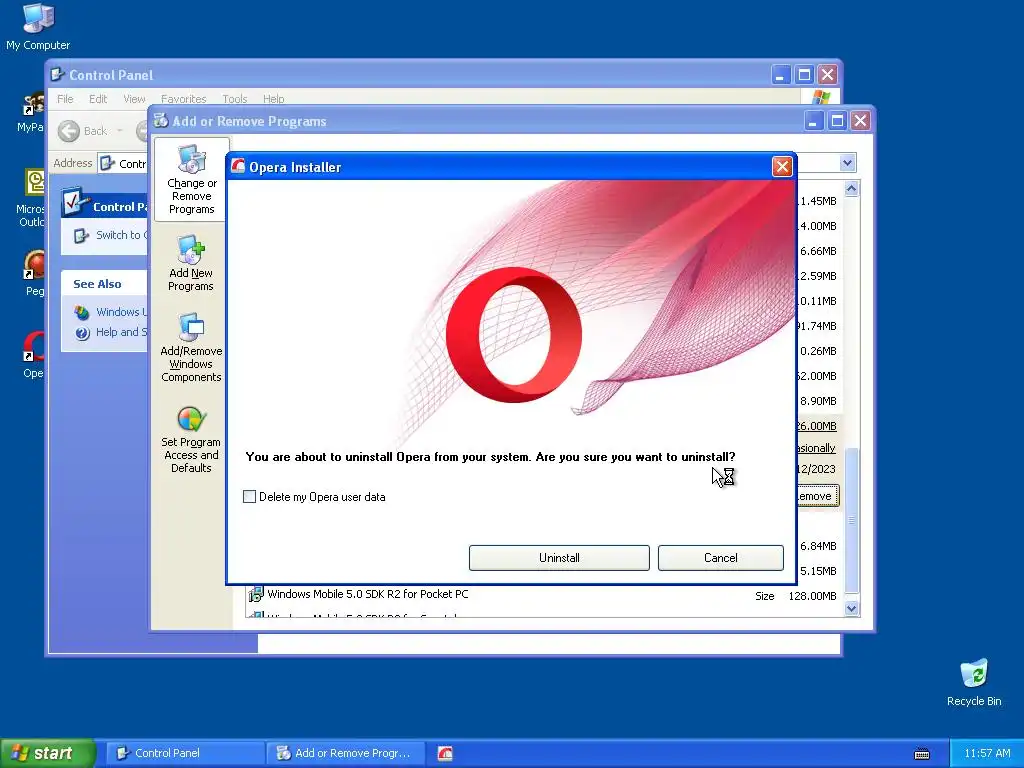The image size is (1024, 768).
Task: Minimize the Control Panel window
Action: click(x=780, y=74)
